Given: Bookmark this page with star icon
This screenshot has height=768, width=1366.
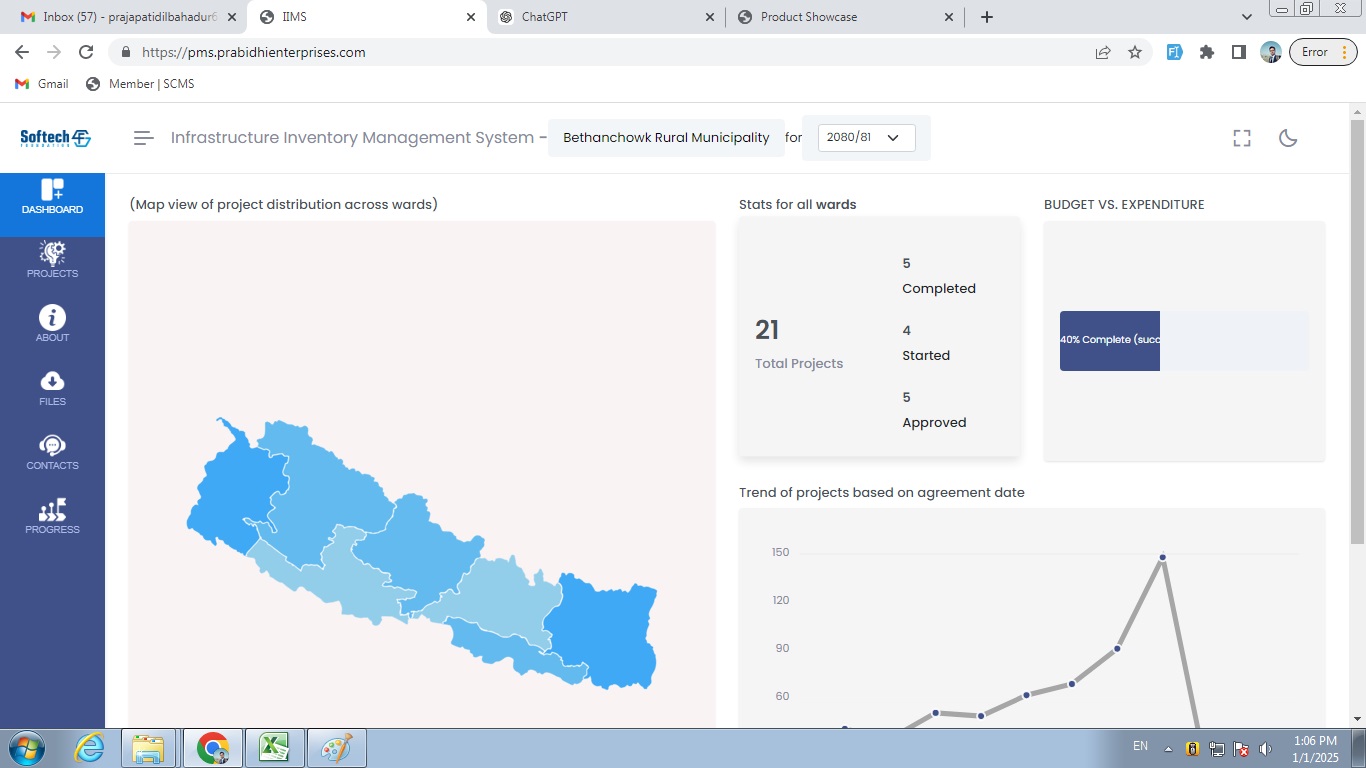Looking at the screenshot, I should click(1135, 52).
